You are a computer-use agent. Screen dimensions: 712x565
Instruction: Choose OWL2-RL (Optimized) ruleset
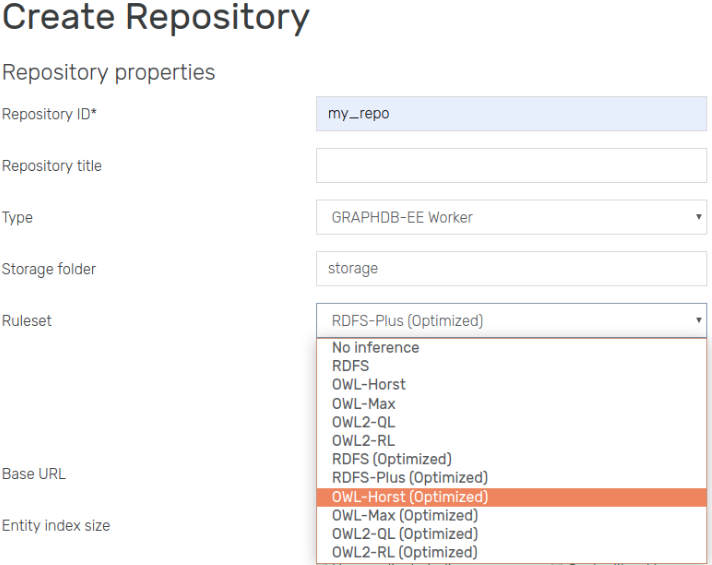click(x=511, y=552)
